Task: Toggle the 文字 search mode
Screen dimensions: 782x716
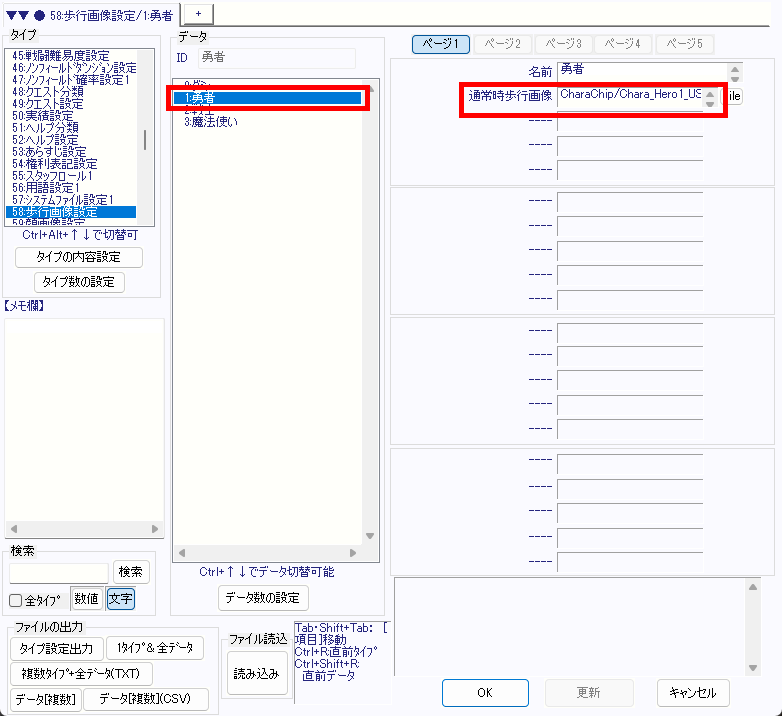Action: 120,599
